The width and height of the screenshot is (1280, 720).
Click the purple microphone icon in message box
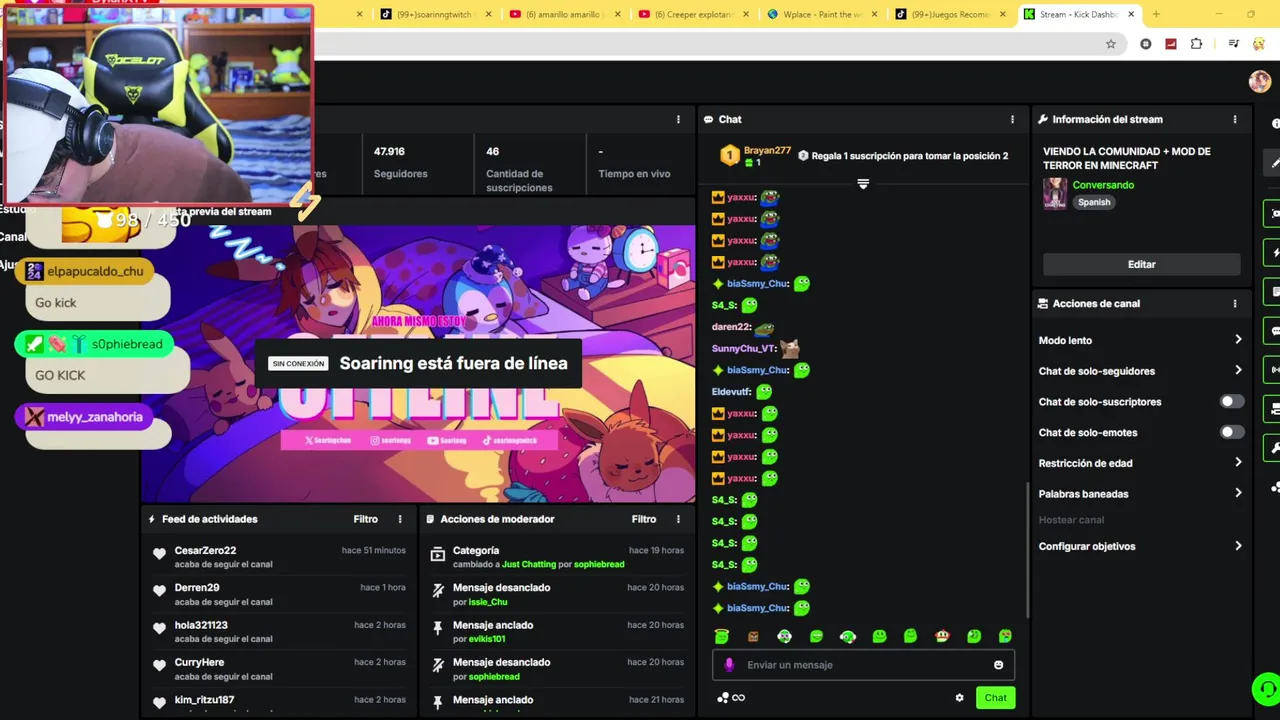pos(729,665)
